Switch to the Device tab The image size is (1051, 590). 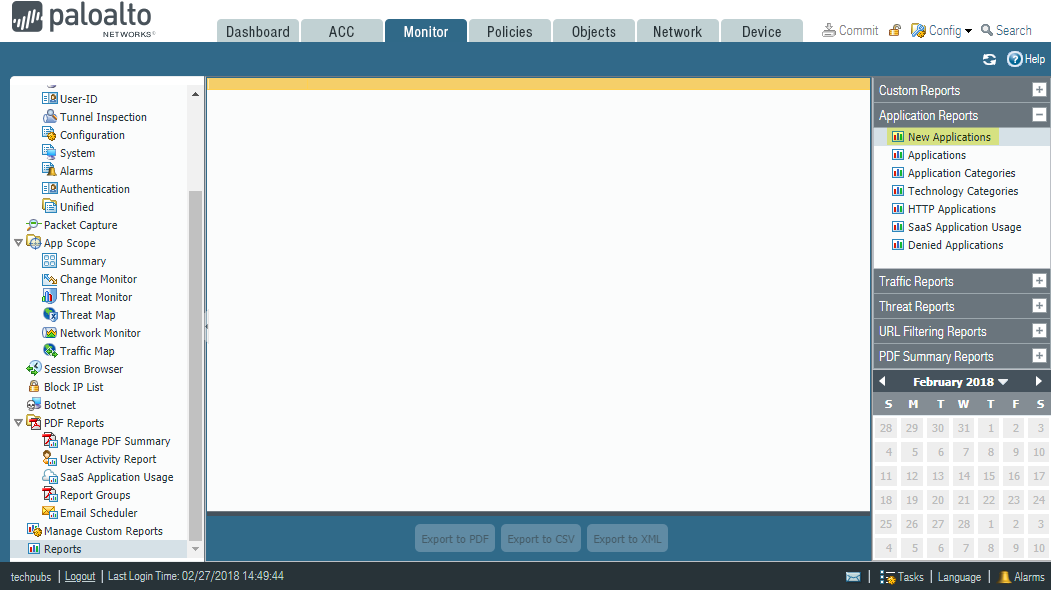(761, 32)
